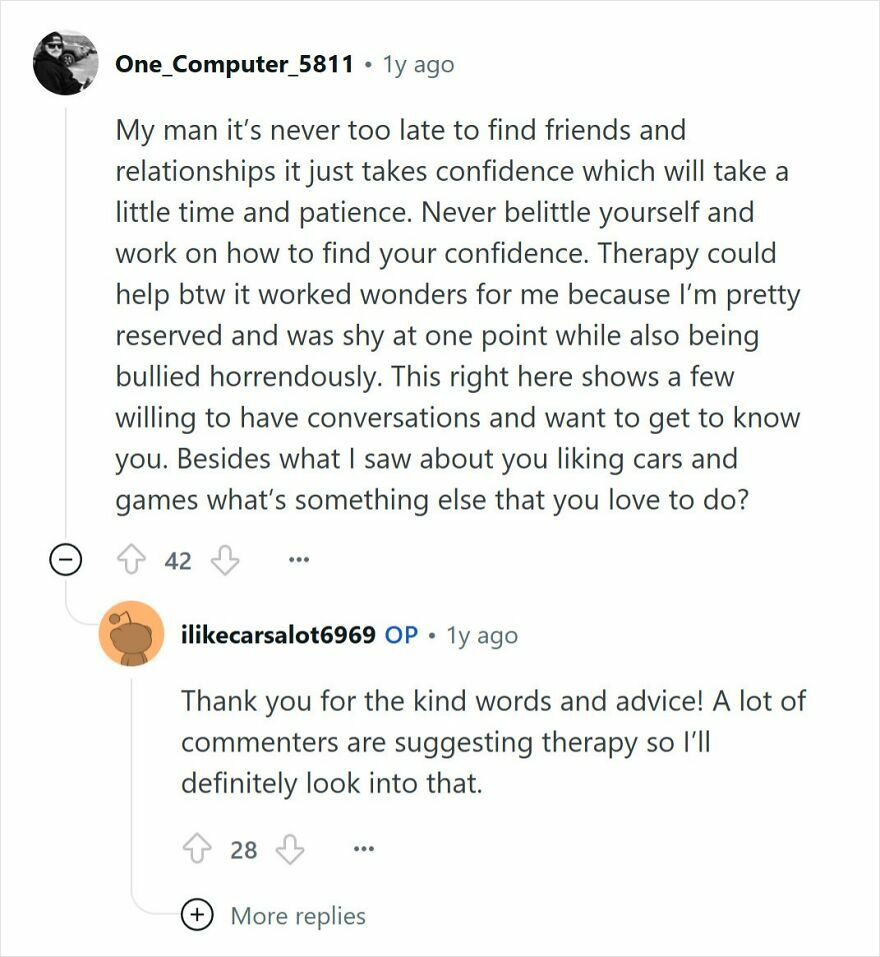
Task: Click the OP badge next to ilikecarsalot6969
Action: 402,634
